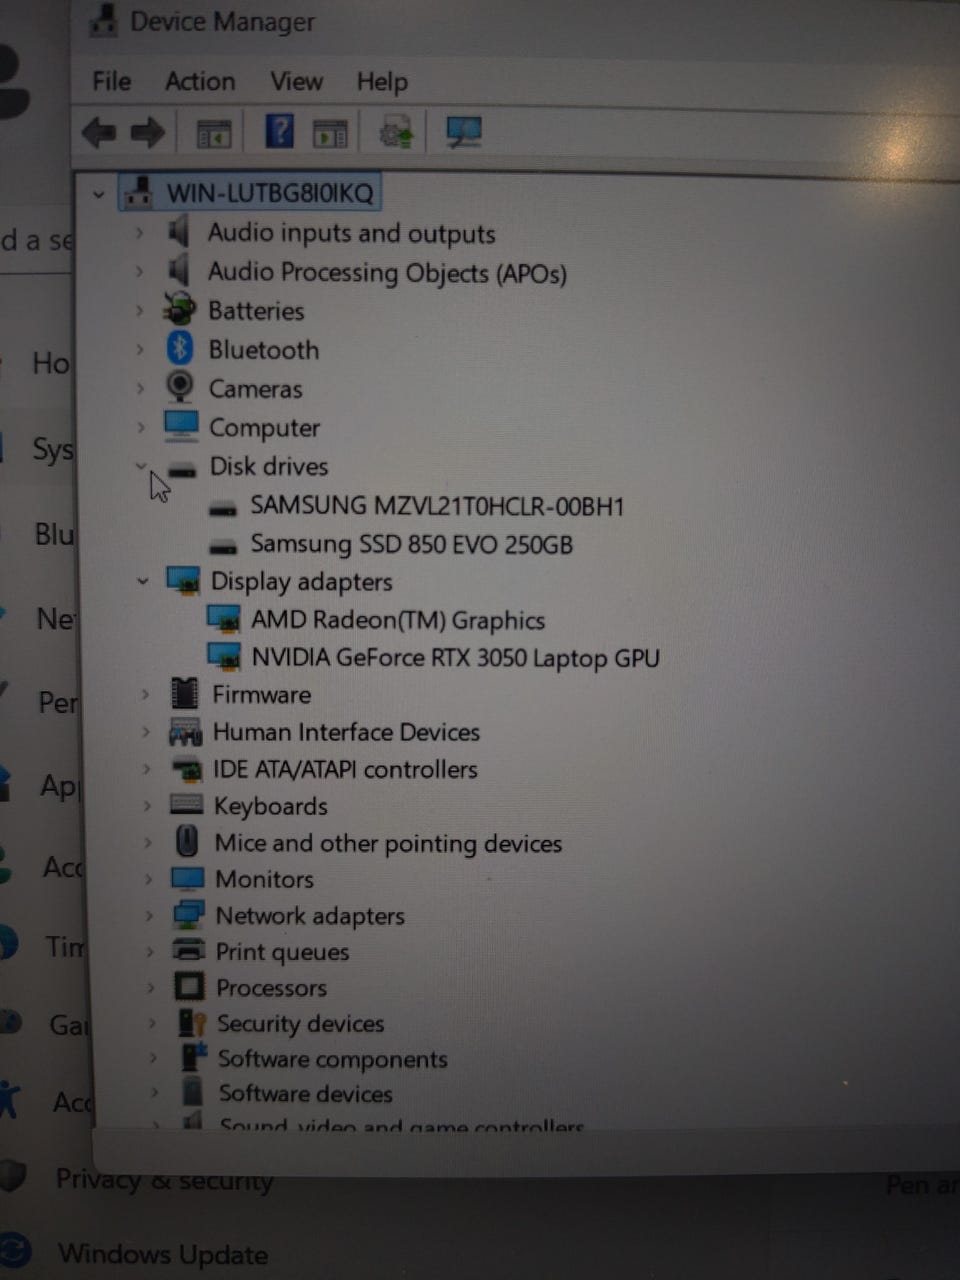Click the Network adapters icon

(188, 915)
